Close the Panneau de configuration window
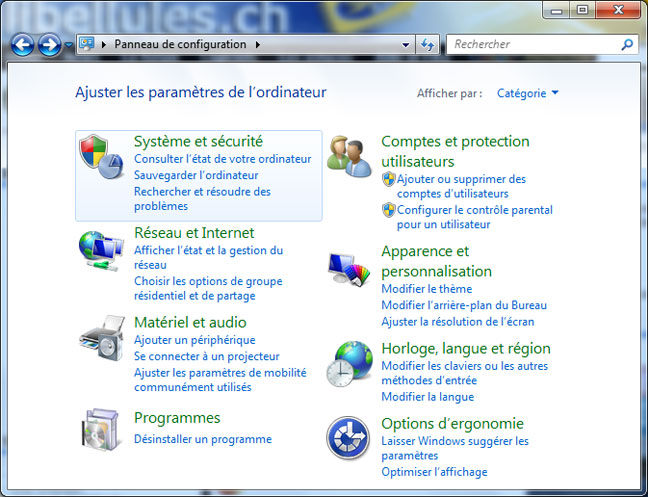This screenshot has height=497, width=648. point(618,10)
